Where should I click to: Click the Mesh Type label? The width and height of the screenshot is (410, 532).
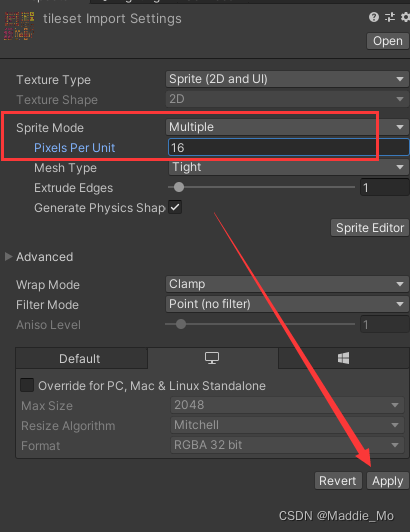click(65, 168)
